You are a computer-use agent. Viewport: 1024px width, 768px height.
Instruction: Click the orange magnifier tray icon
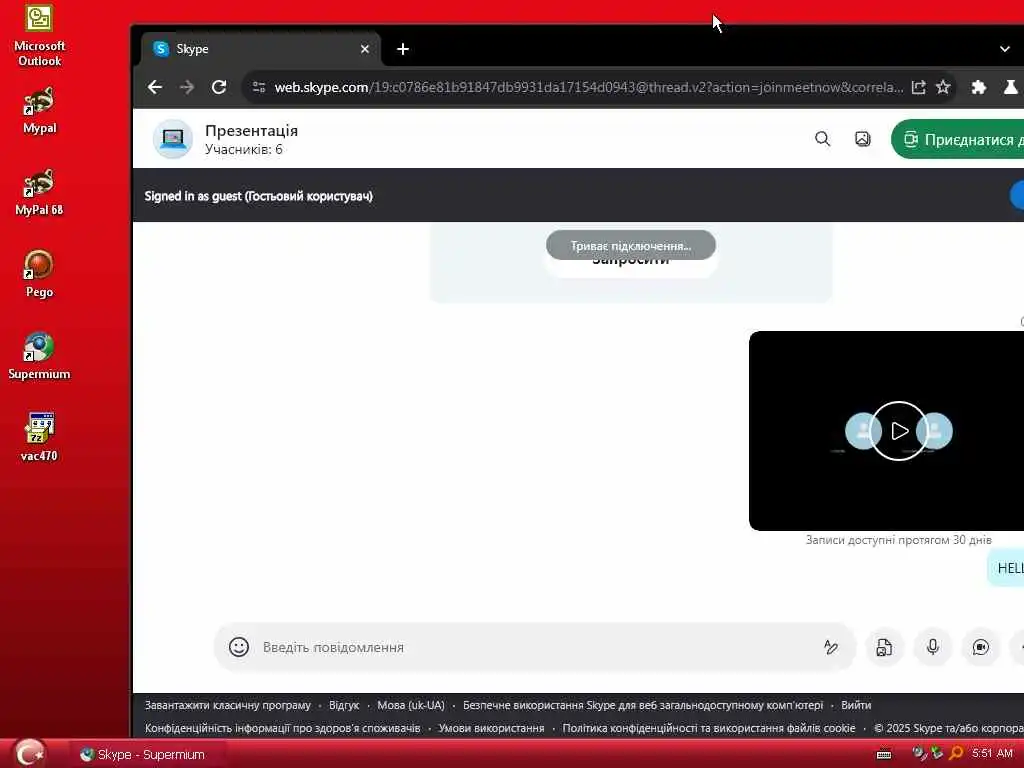[956, 754]
